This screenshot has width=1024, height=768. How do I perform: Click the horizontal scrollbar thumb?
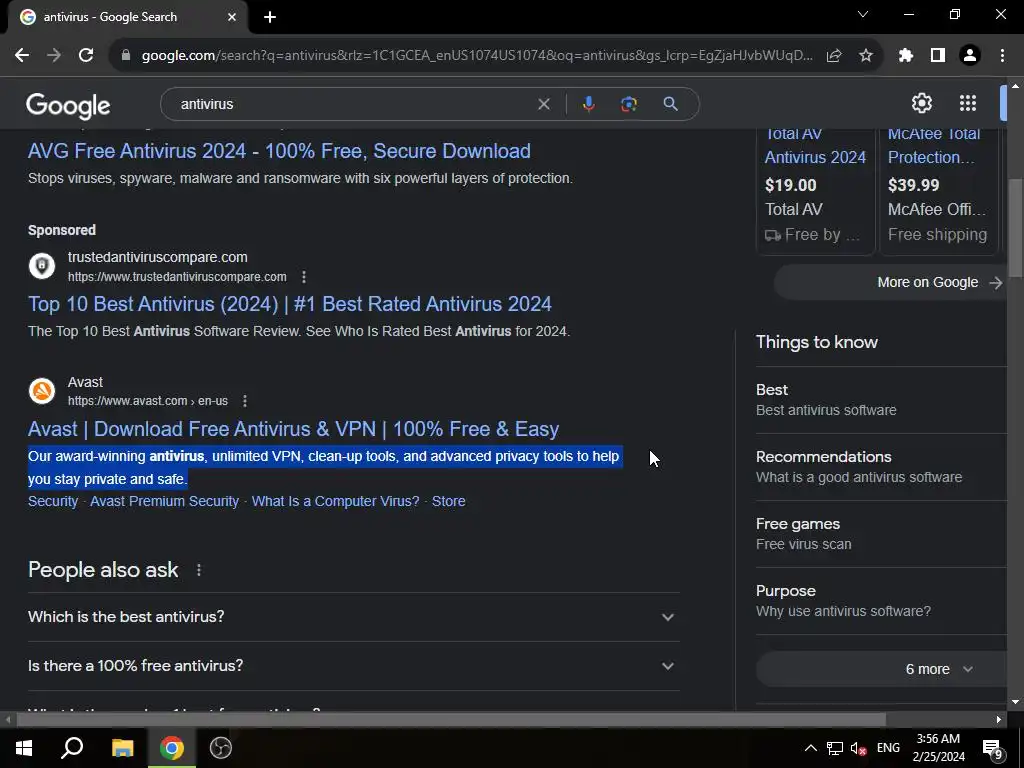pos(451,719)
